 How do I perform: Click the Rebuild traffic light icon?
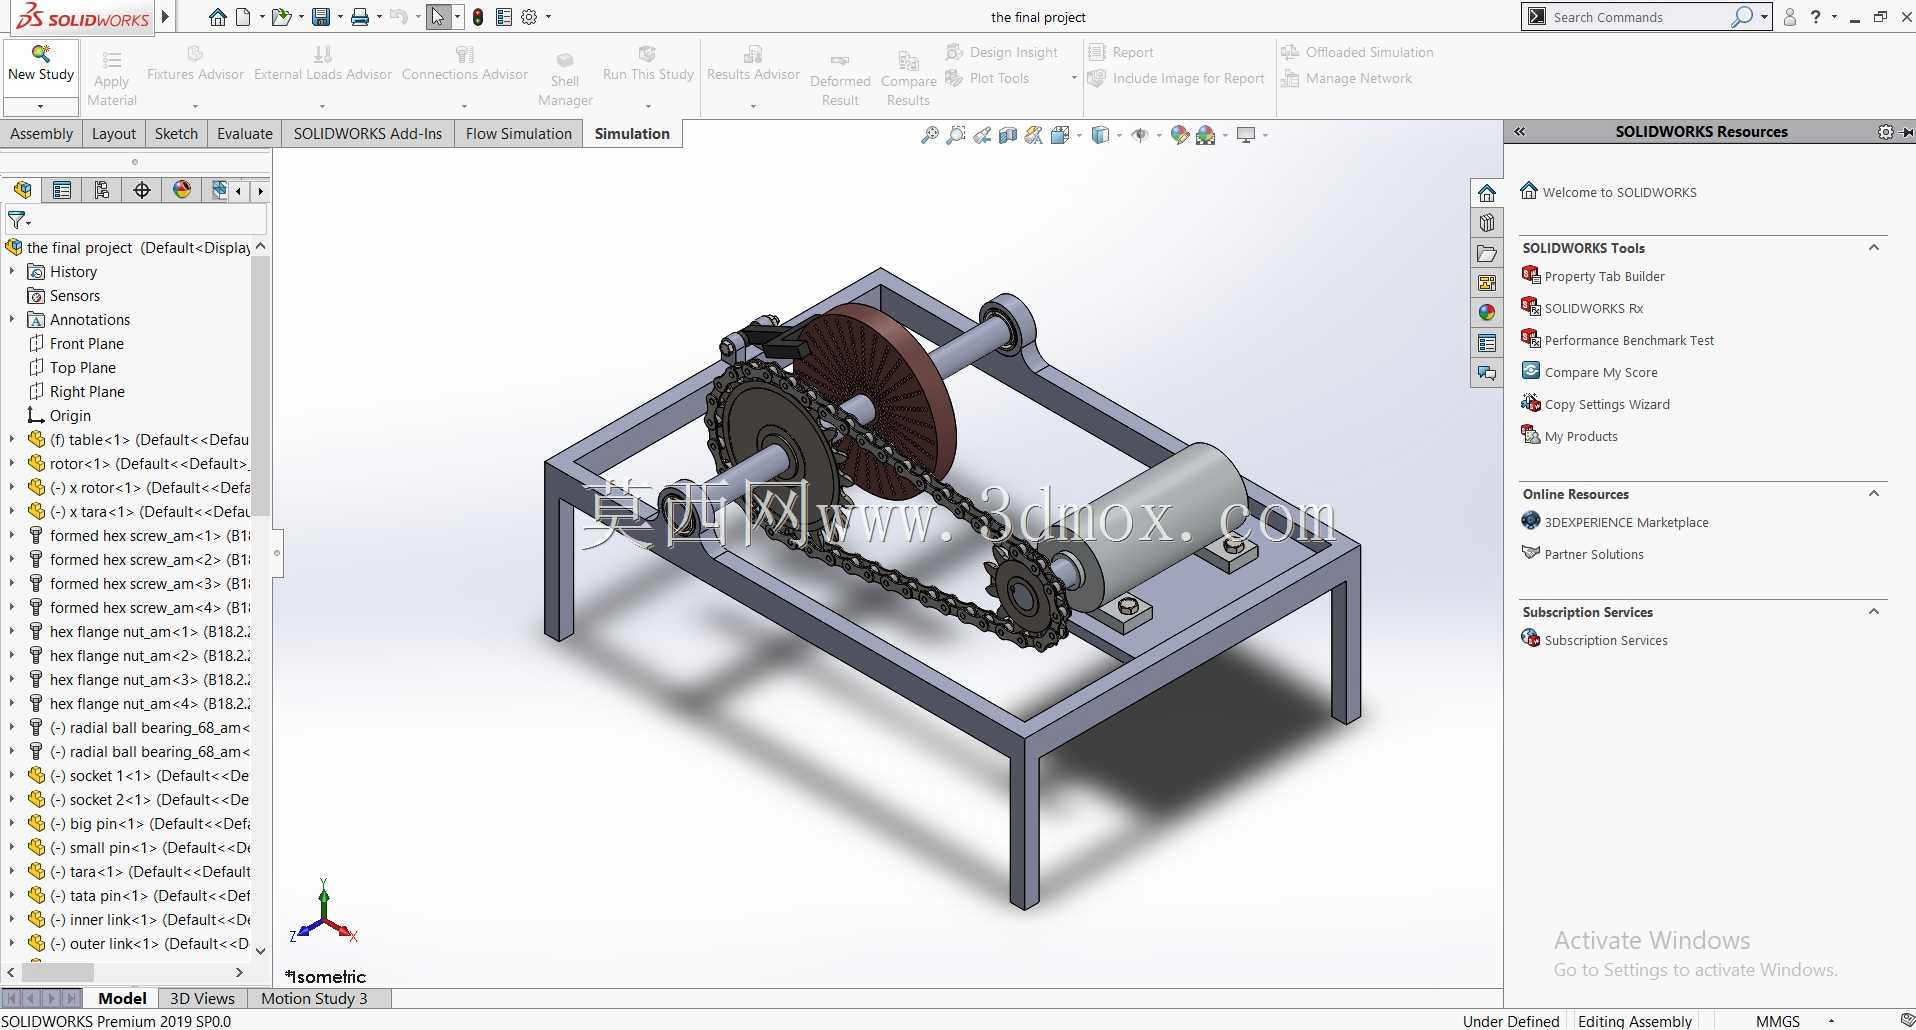(x=478, y=17)
